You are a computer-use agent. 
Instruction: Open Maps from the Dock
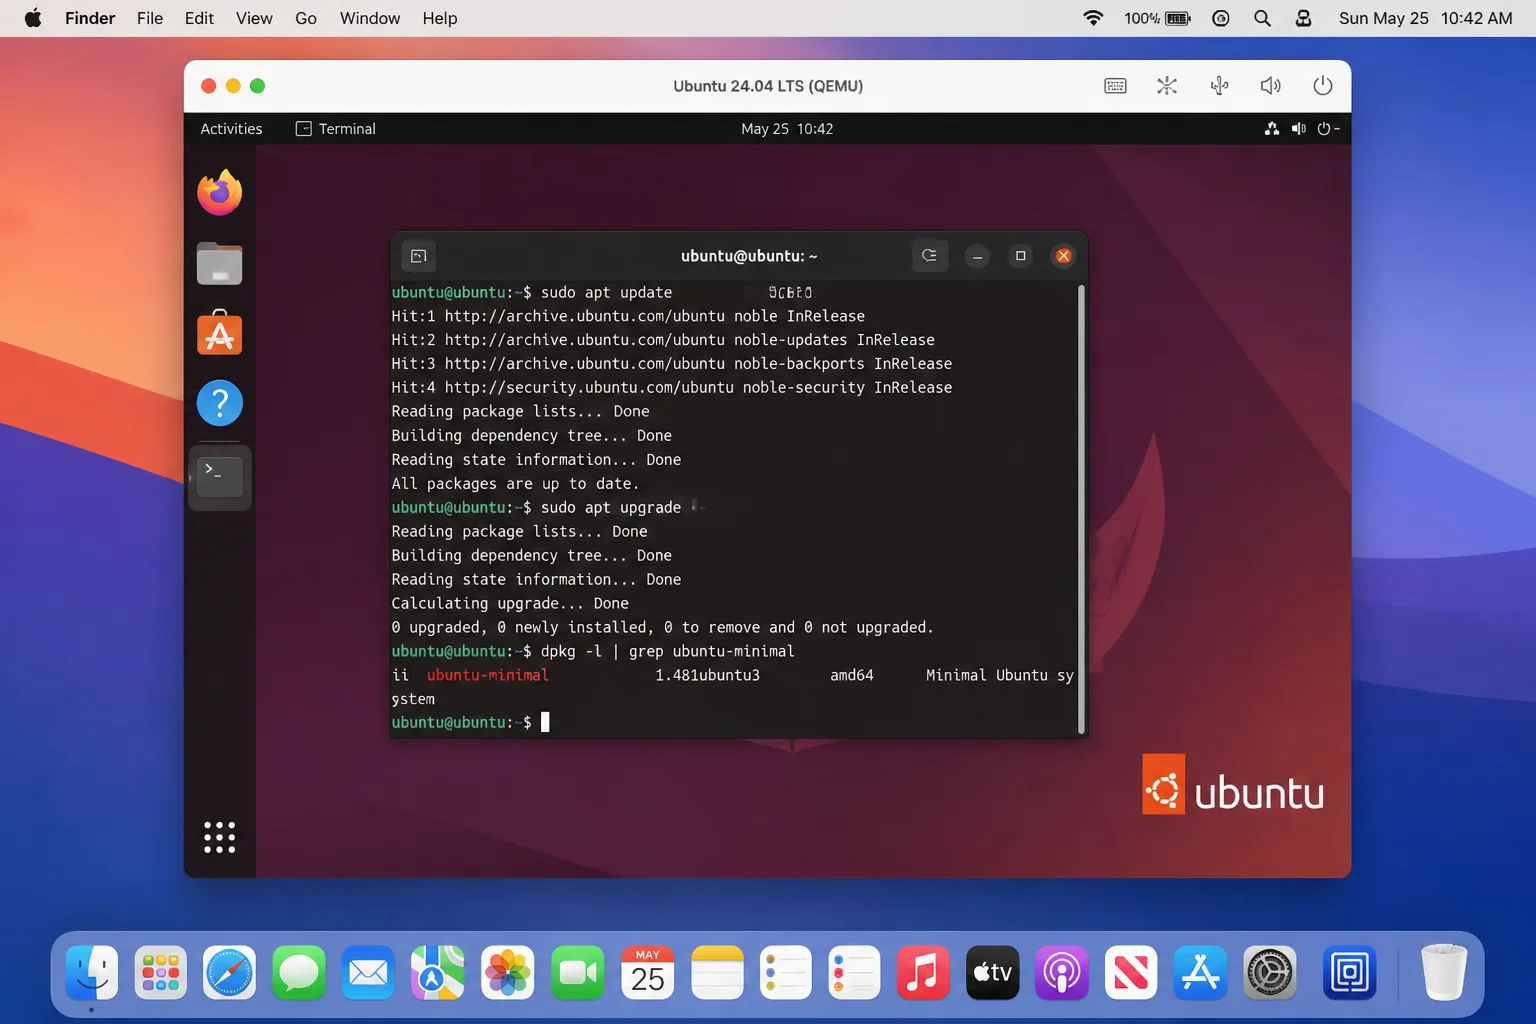[437, 972]
